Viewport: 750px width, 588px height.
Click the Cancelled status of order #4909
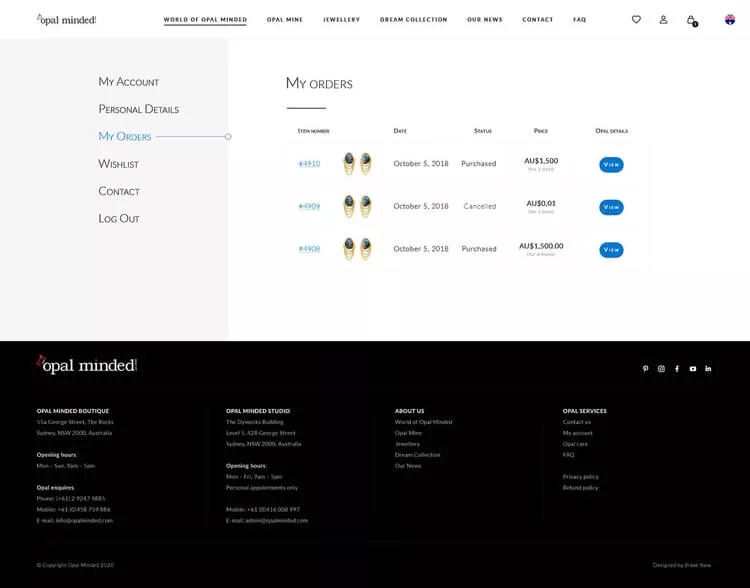tap(479, 206)
